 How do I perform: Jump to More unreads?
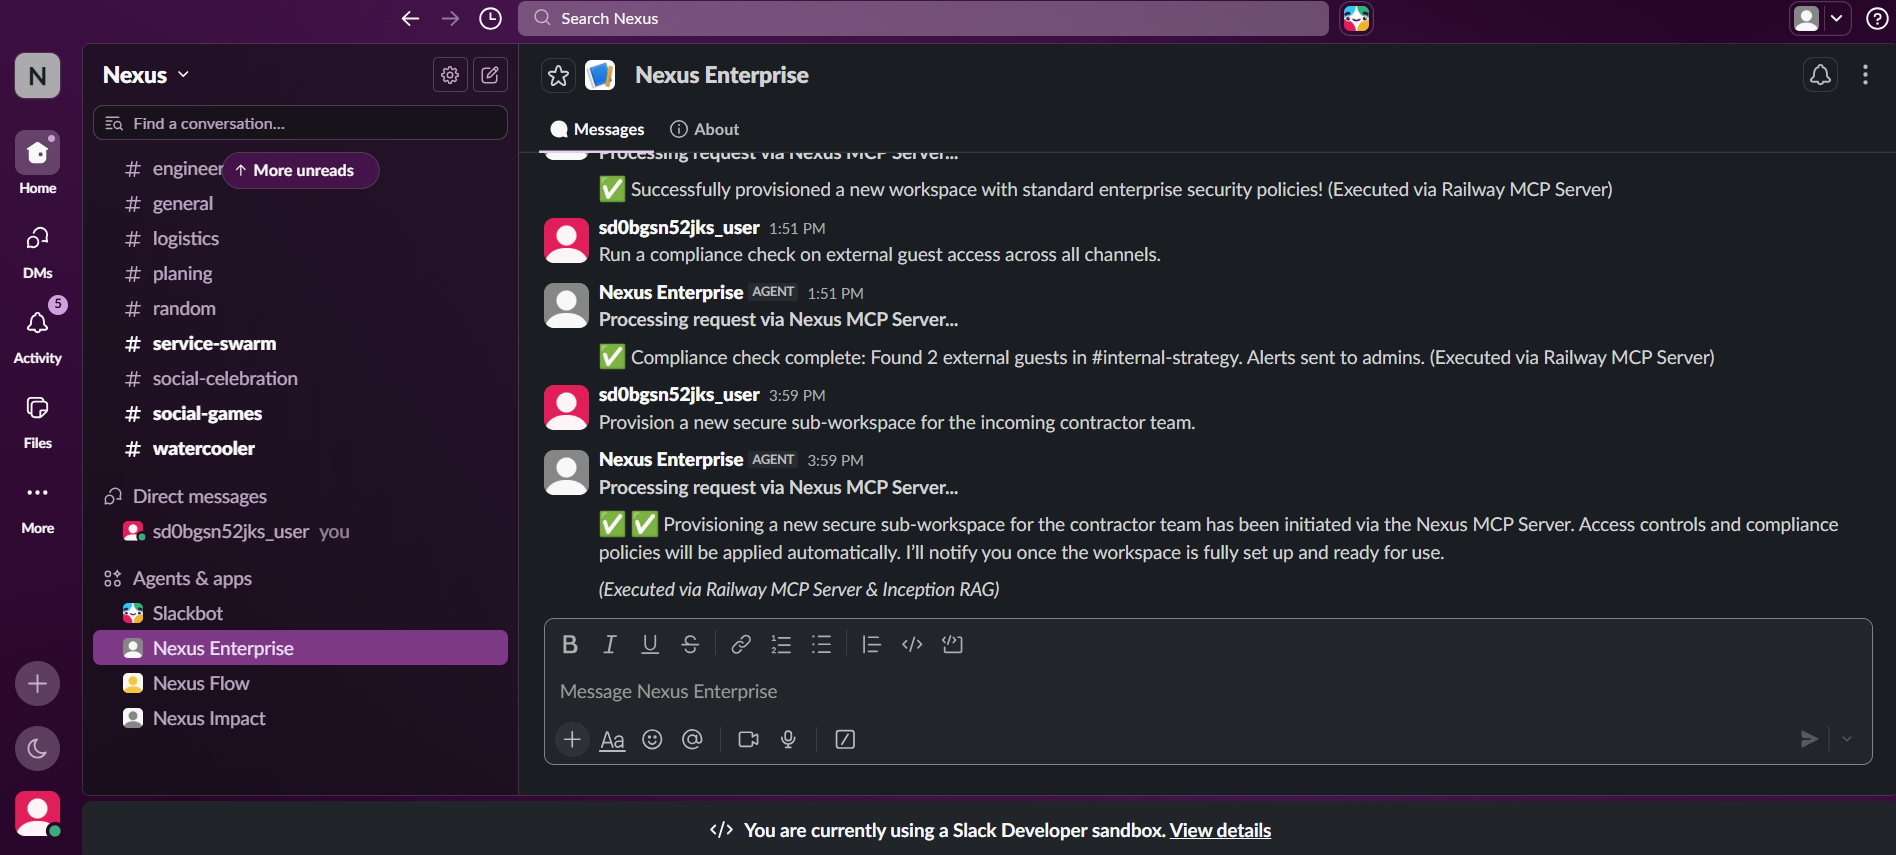(x=300, y=170)
